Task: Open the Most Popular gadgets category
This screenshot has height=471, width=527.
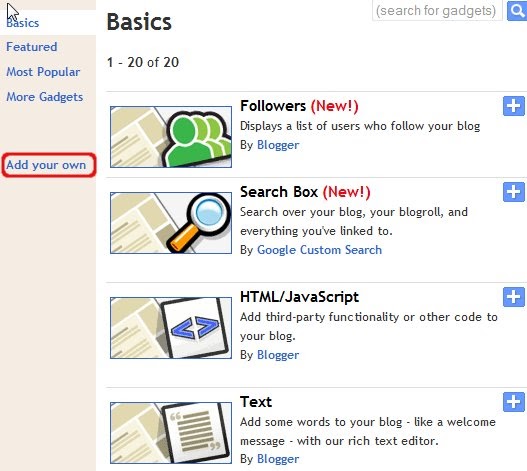Action: coord(43,72)
